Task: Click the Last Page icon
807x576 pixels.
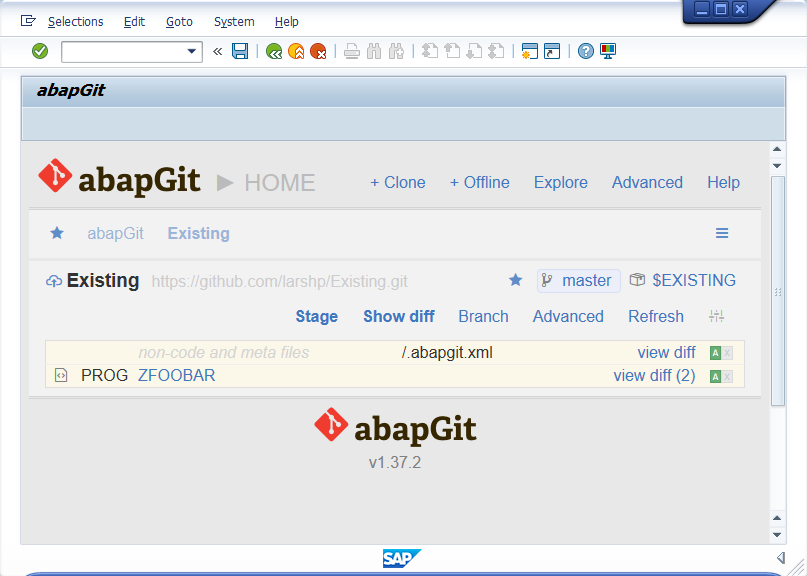Action: [496, 51]
